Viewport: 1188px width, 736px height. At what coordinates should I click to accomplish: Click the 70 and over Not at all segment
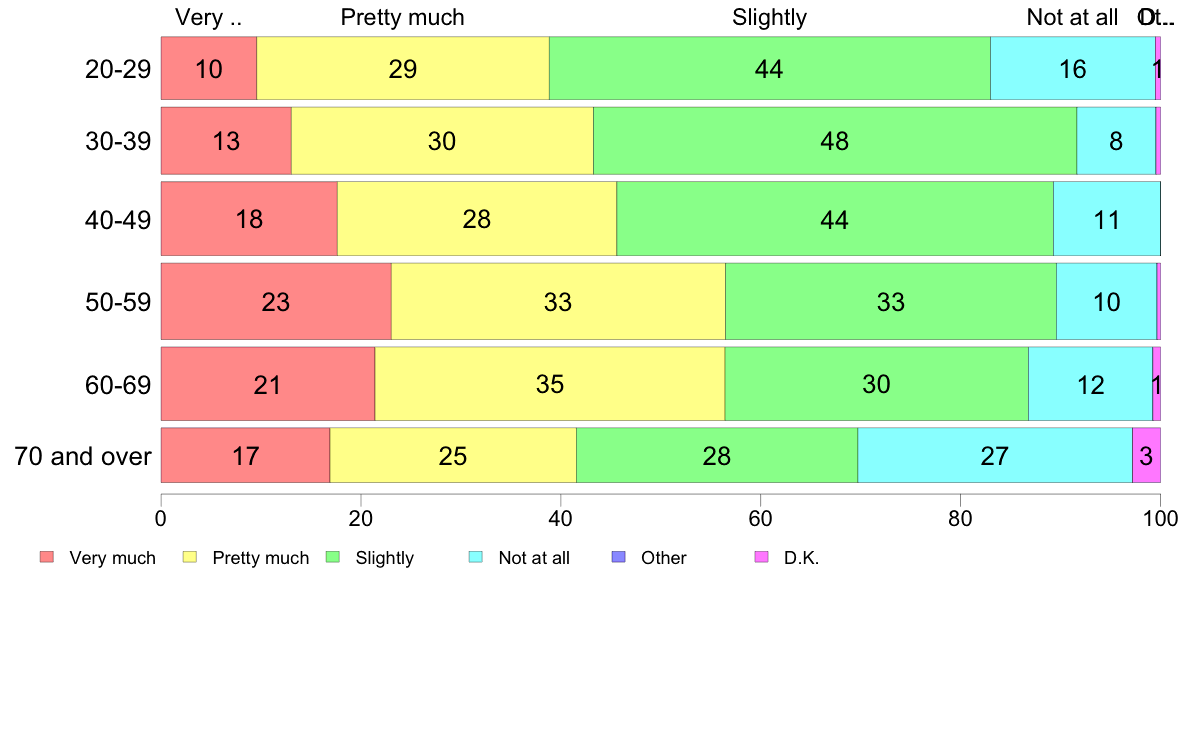pyautogui.click(x=995, y=456)
